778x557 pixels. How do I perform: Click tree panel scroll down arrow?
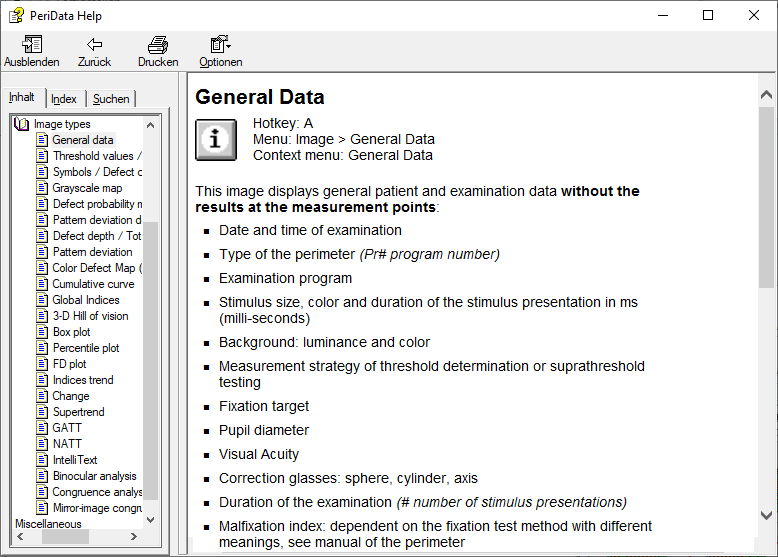coord(151,520)
